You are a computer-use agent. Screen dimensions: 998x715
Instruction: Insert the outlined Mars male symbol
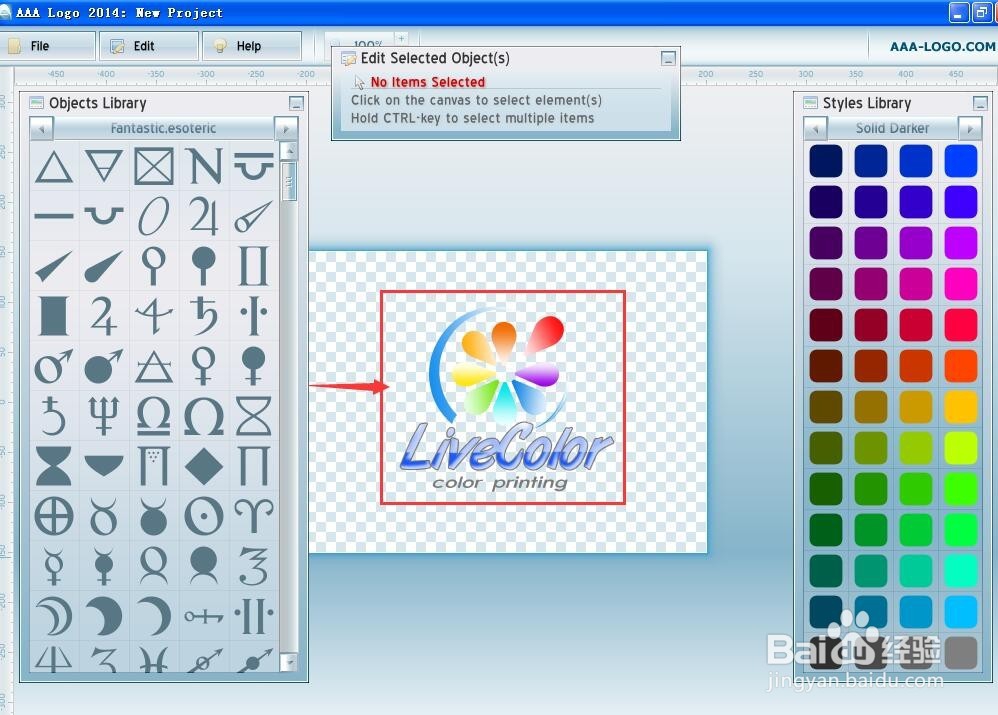pyautogui.click(x=53, y=366)
